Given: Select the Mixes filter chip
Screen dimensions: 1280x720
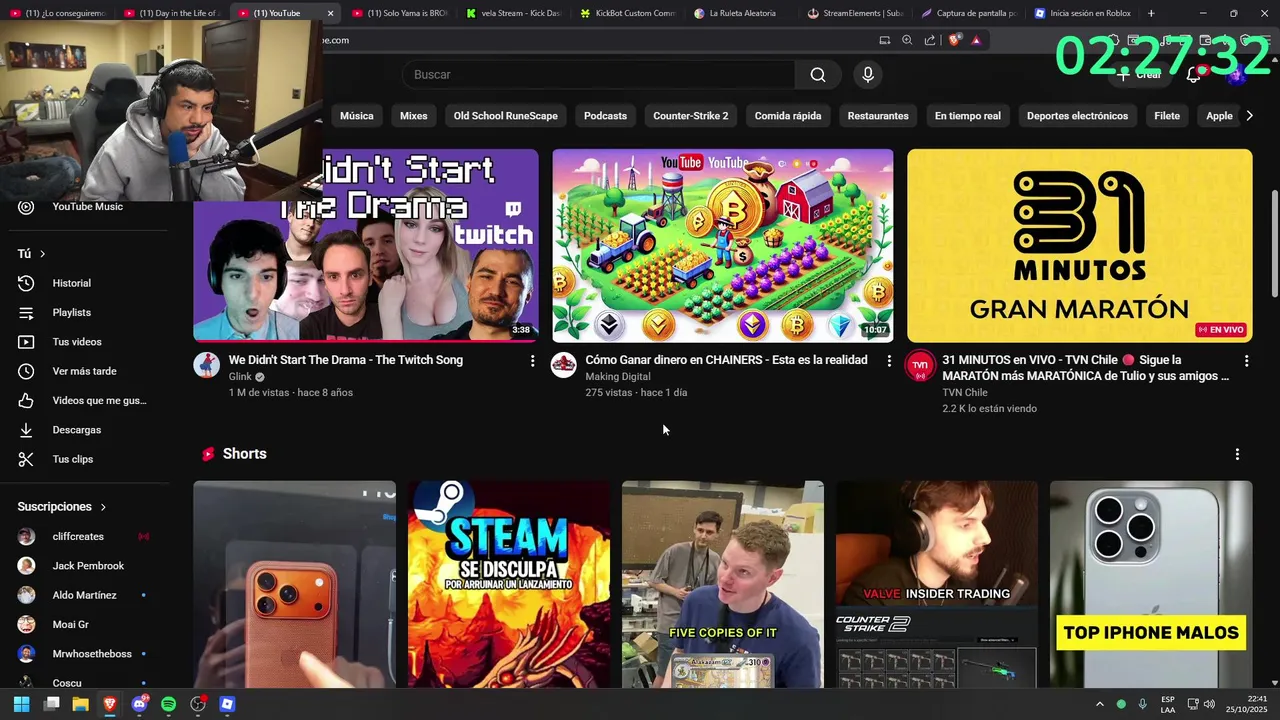Looking at the screenshot, I should (x=414, y=116).
